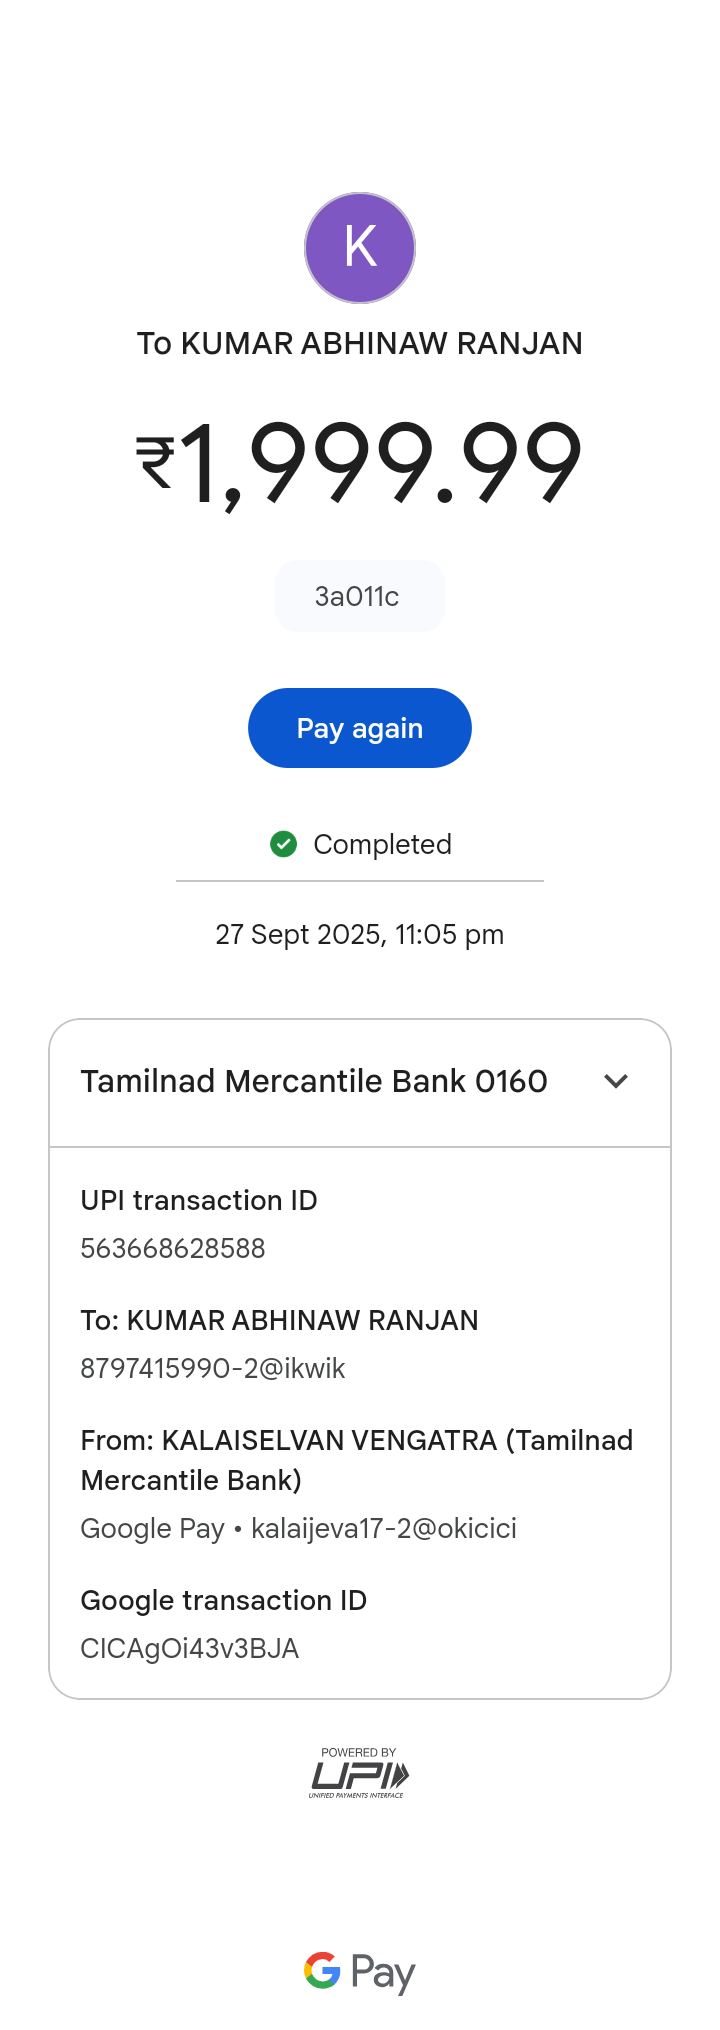
Task: Click the green Completed checkmark icon
Action: pyautogui.click(x=284, y=845)
